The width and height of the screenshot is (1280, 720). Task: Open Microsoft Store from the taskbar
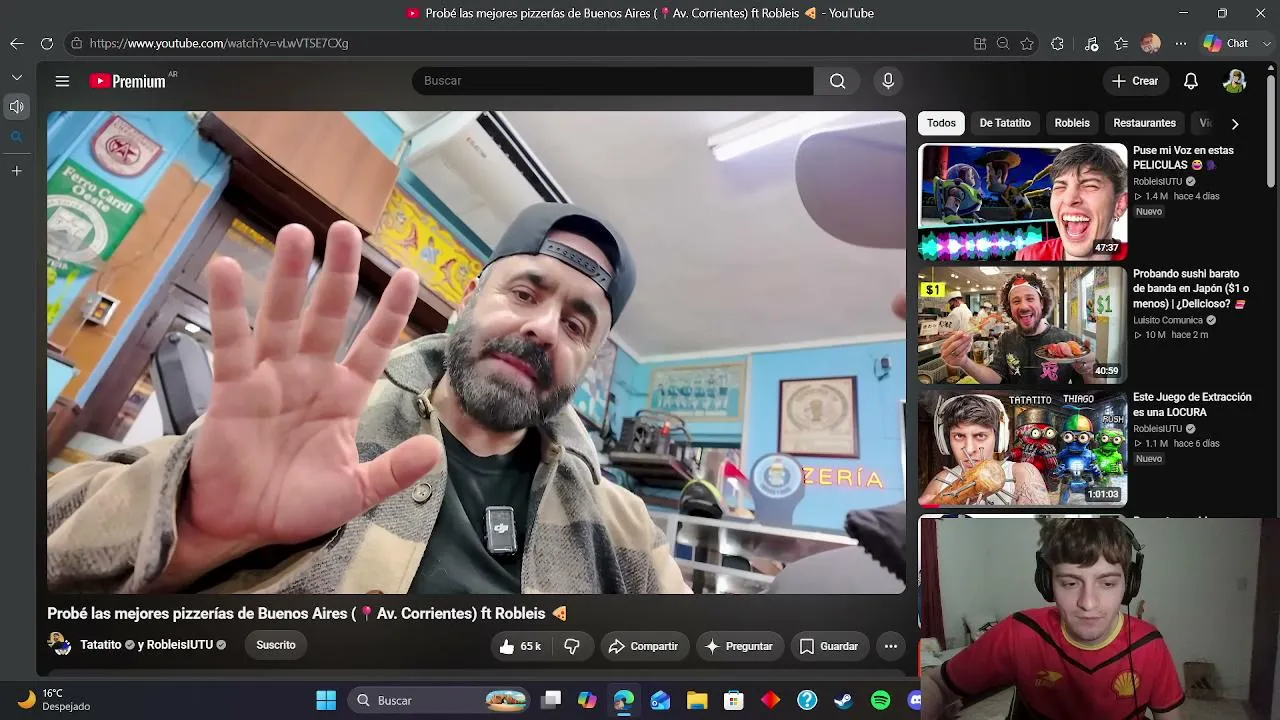734,700
